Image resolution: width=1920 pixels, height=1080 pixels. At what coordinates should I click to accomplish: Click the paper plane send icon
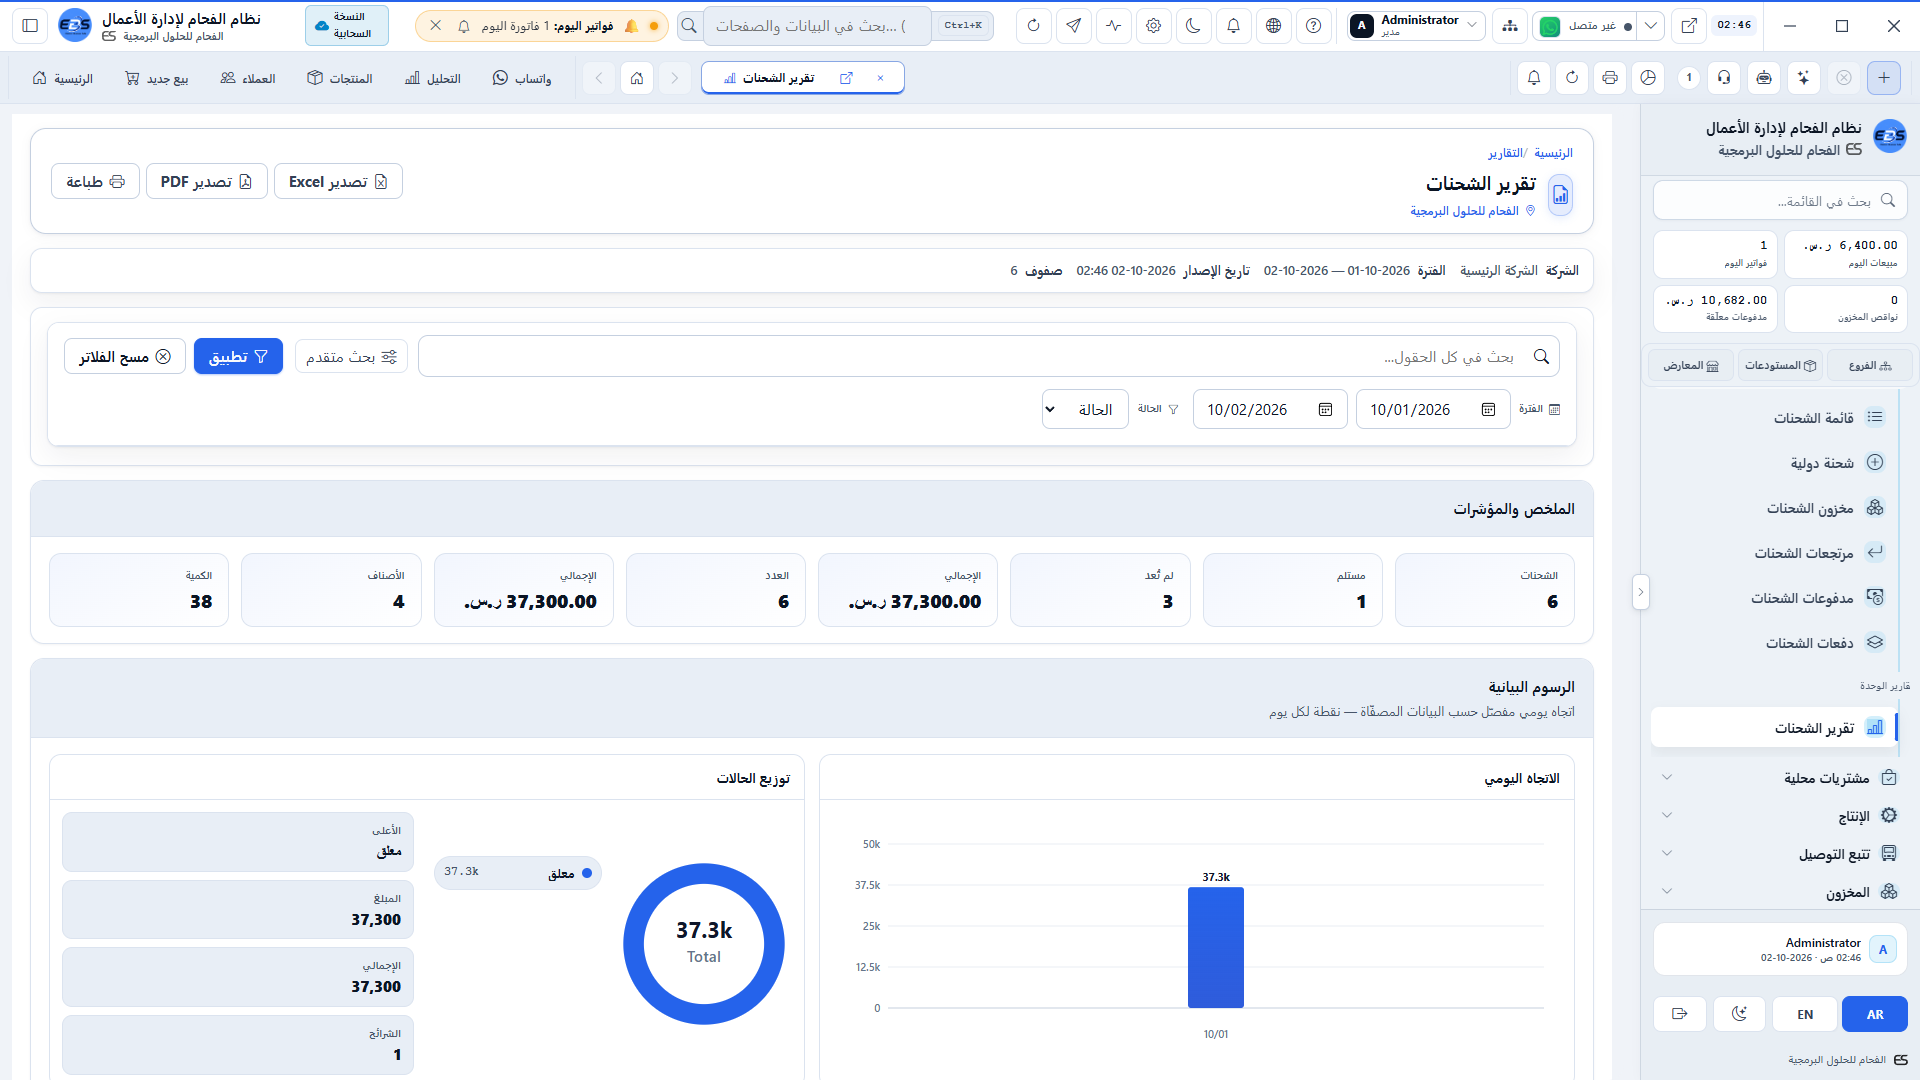[1073, 26]
